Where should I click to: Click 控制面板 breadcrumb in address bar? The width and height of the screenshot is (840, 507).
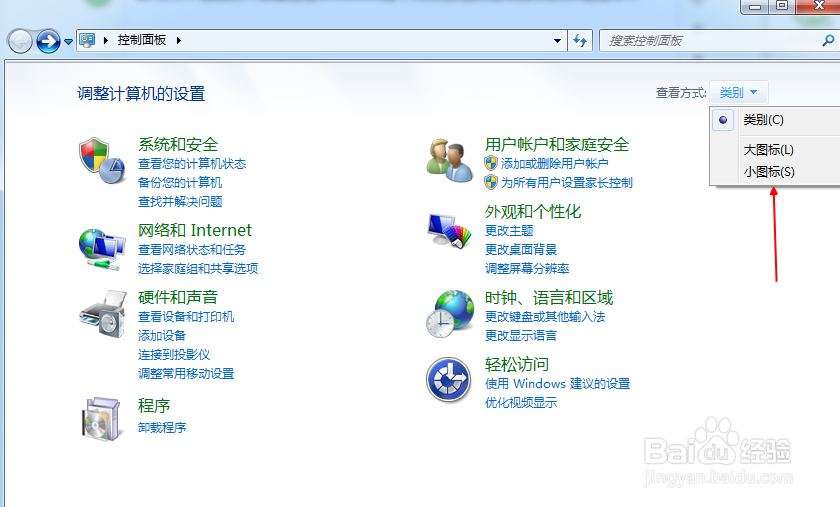click(x=142, y=40)
